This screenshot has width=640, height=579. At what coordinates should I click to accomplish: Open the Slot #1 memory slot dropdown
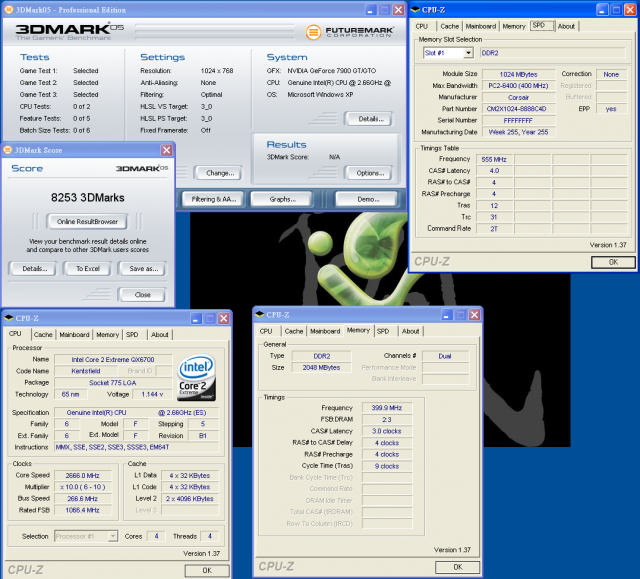[x=469, y=53]
